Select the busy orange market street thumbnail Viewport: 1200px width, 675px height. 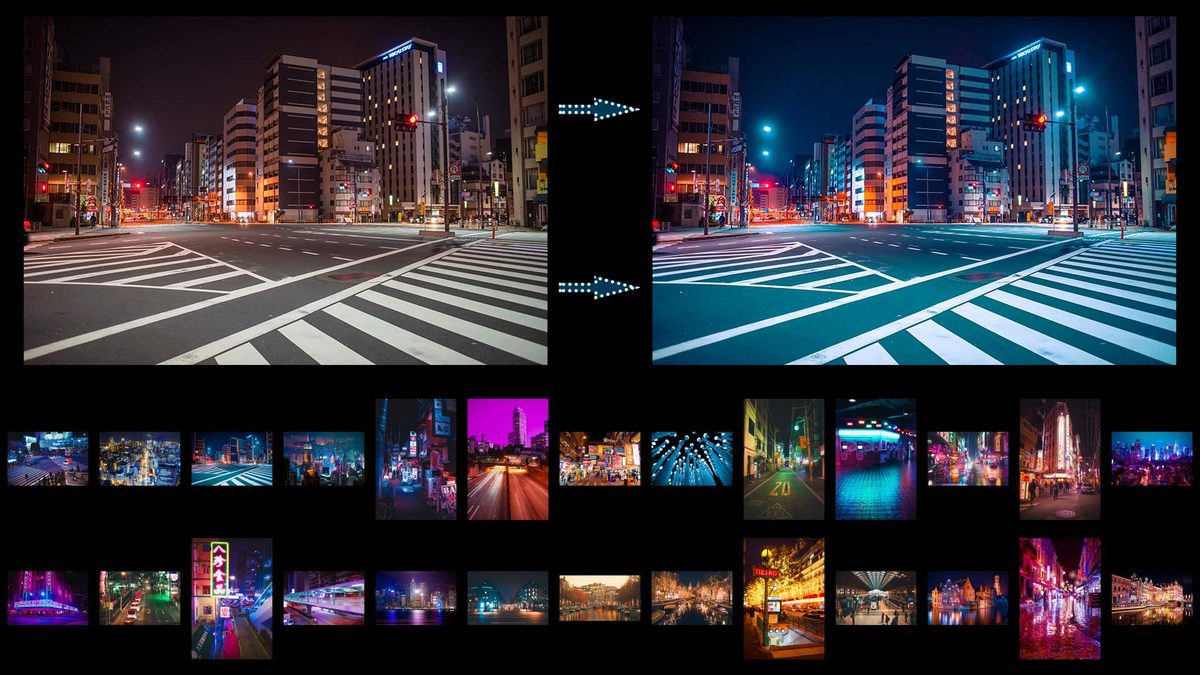(x=600, y=459)
